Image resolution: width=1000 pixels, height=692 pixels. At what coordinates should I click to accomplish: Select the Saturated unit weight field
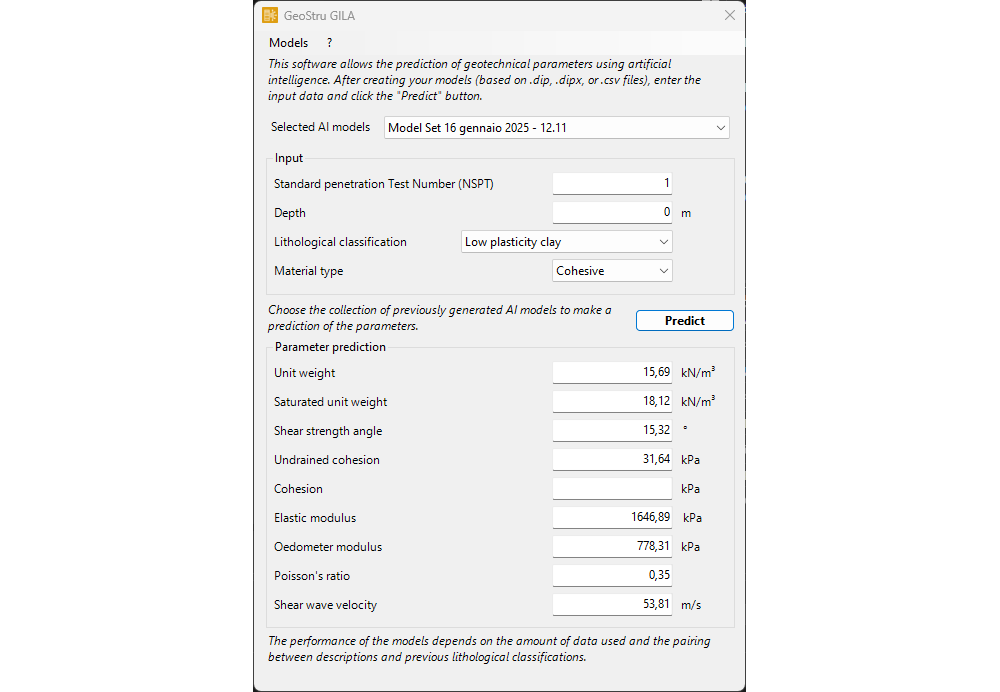[612, 402]
